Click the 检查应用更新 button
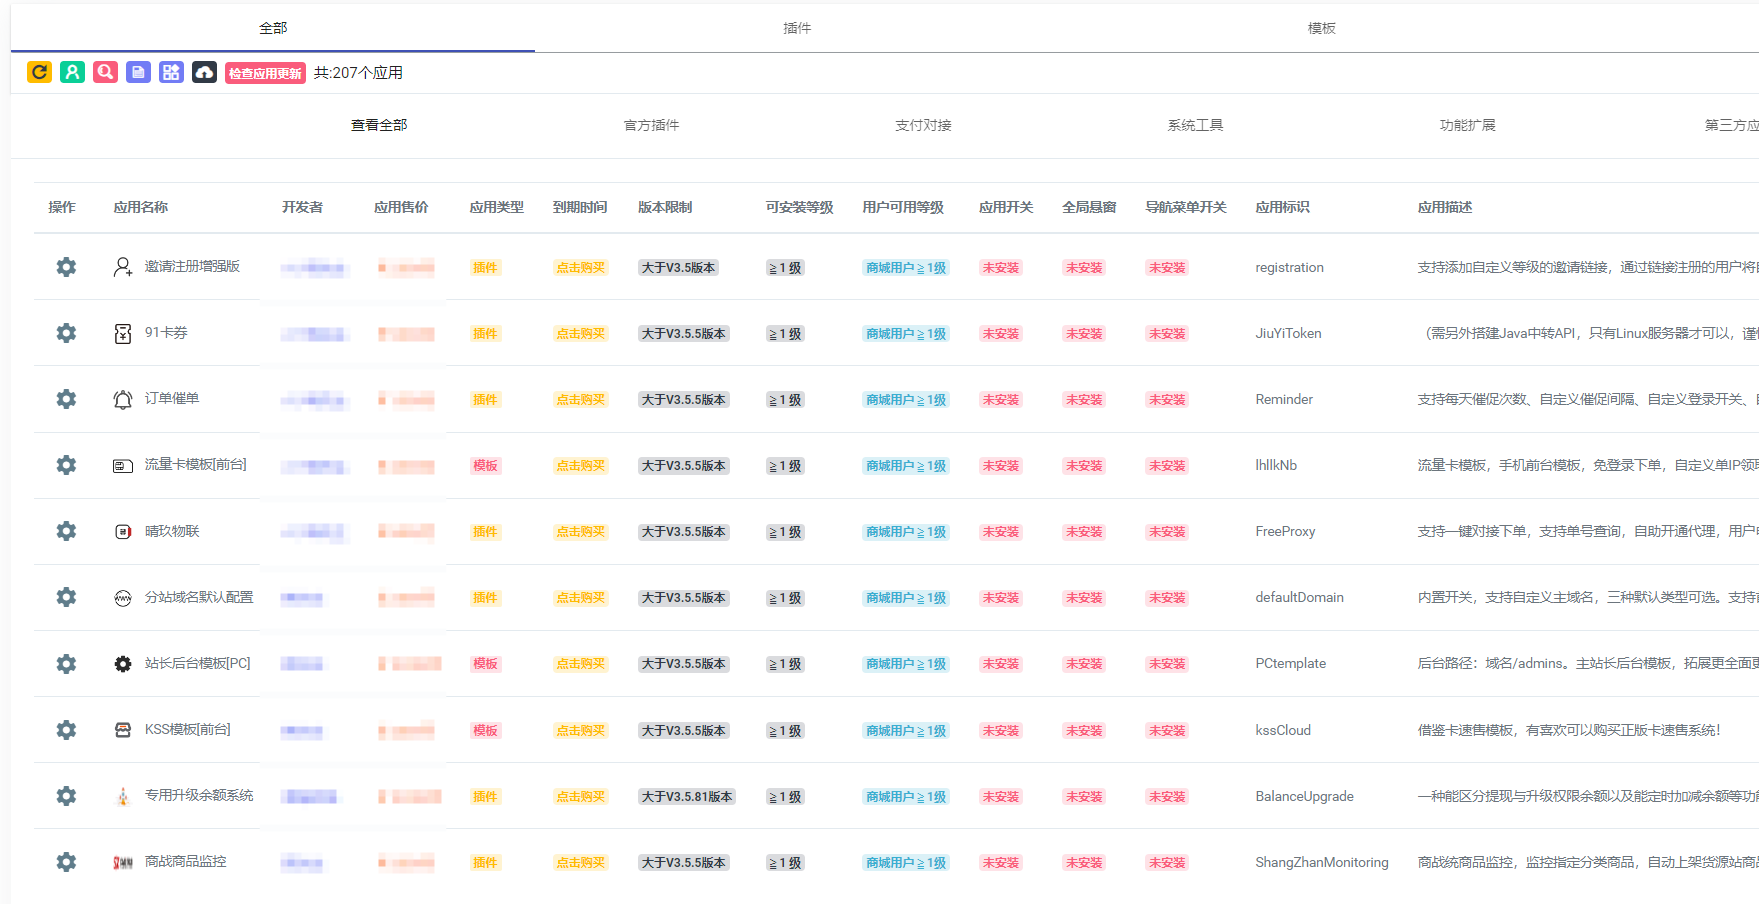Image resolution: width=1759 pixels, height=904 pixels. point(265,73)
